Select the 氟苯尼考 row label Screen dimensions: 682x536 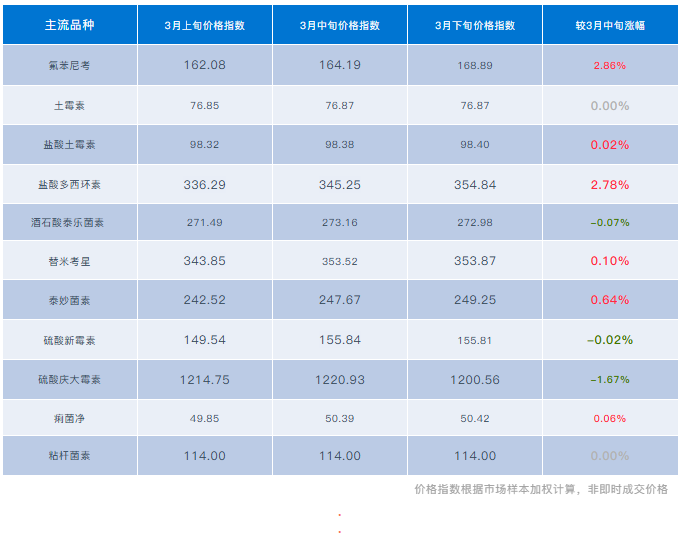click(x=68, y=65)
